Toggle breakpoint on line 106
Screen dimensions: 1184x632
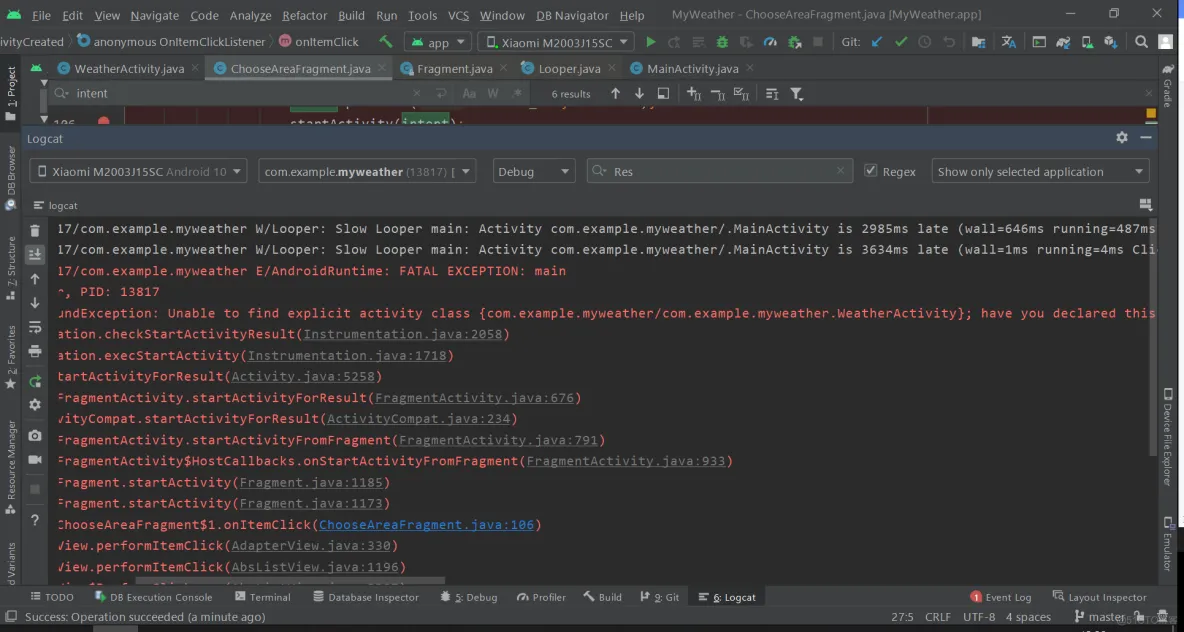coord(103,122)
